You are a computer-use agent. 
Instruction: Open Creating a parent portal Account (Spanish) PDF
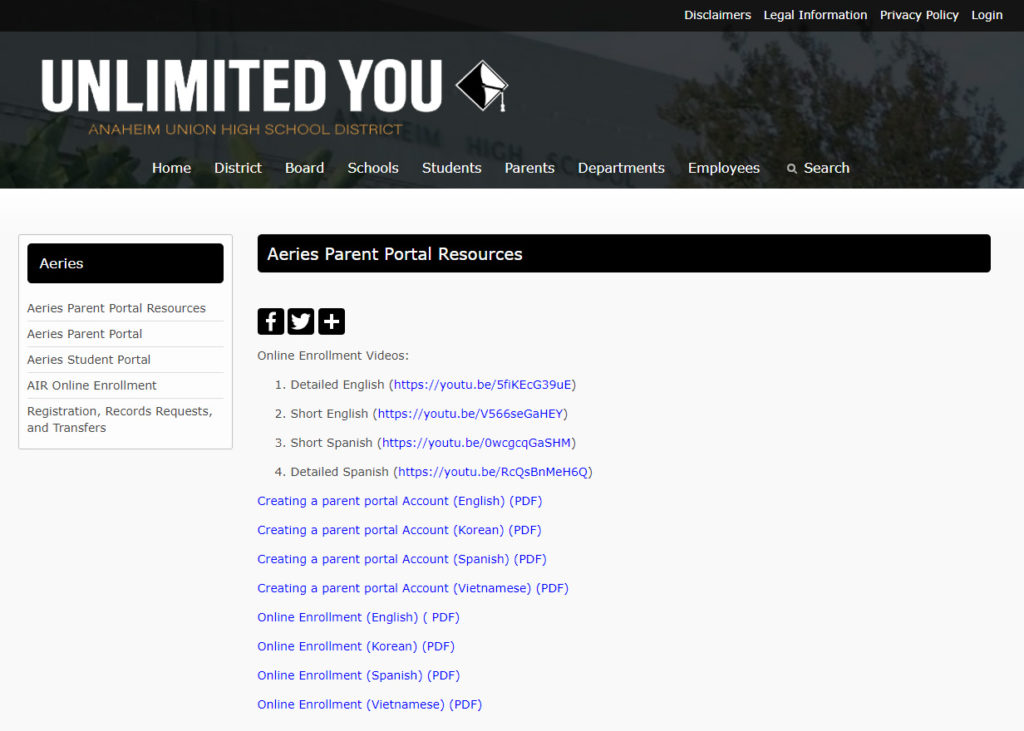pos(402,559)
